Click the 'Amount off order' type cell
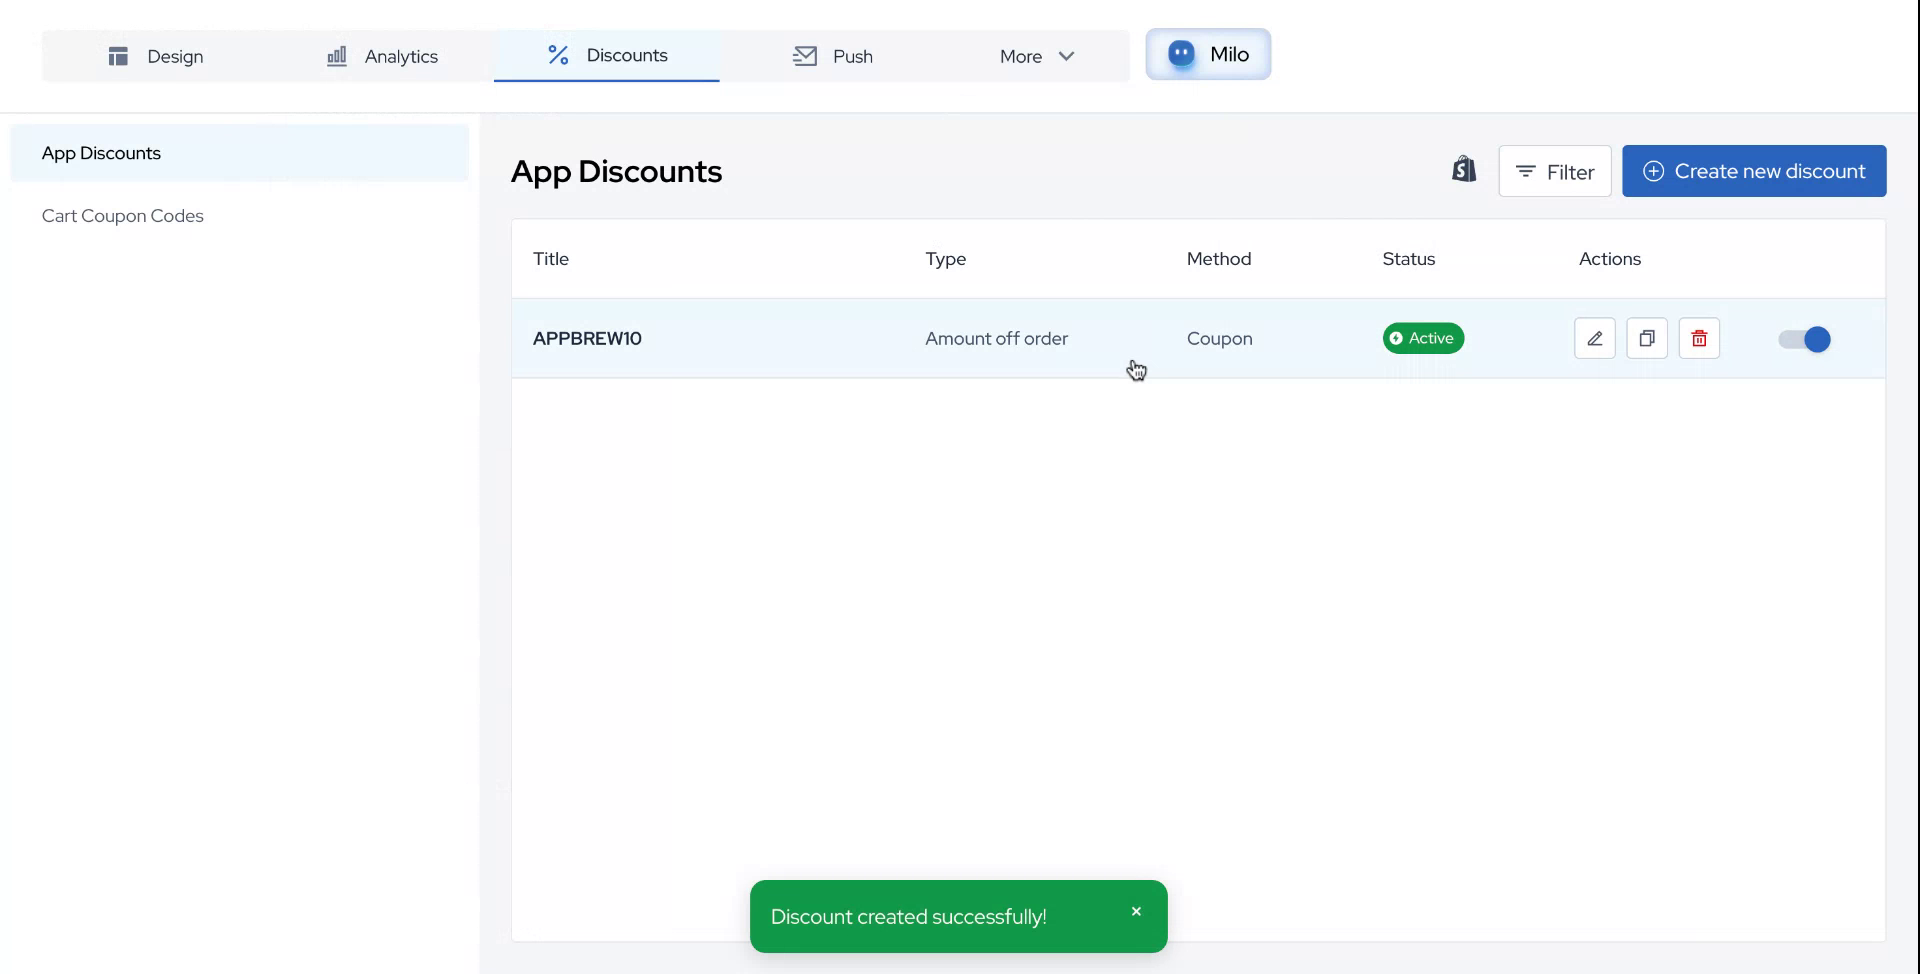 996,339
